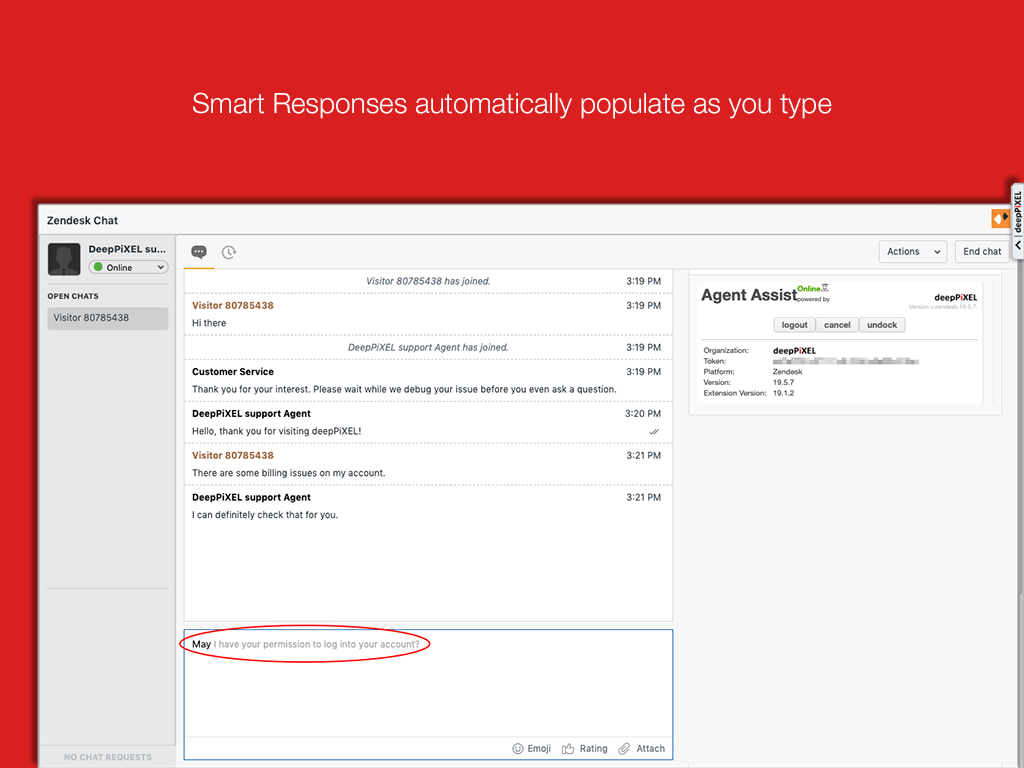Image resolution: width=1024 pixels, height=768 pixels.
Task: Click the orange deepPiXEL extension icon
Action: click(1000, 219)
